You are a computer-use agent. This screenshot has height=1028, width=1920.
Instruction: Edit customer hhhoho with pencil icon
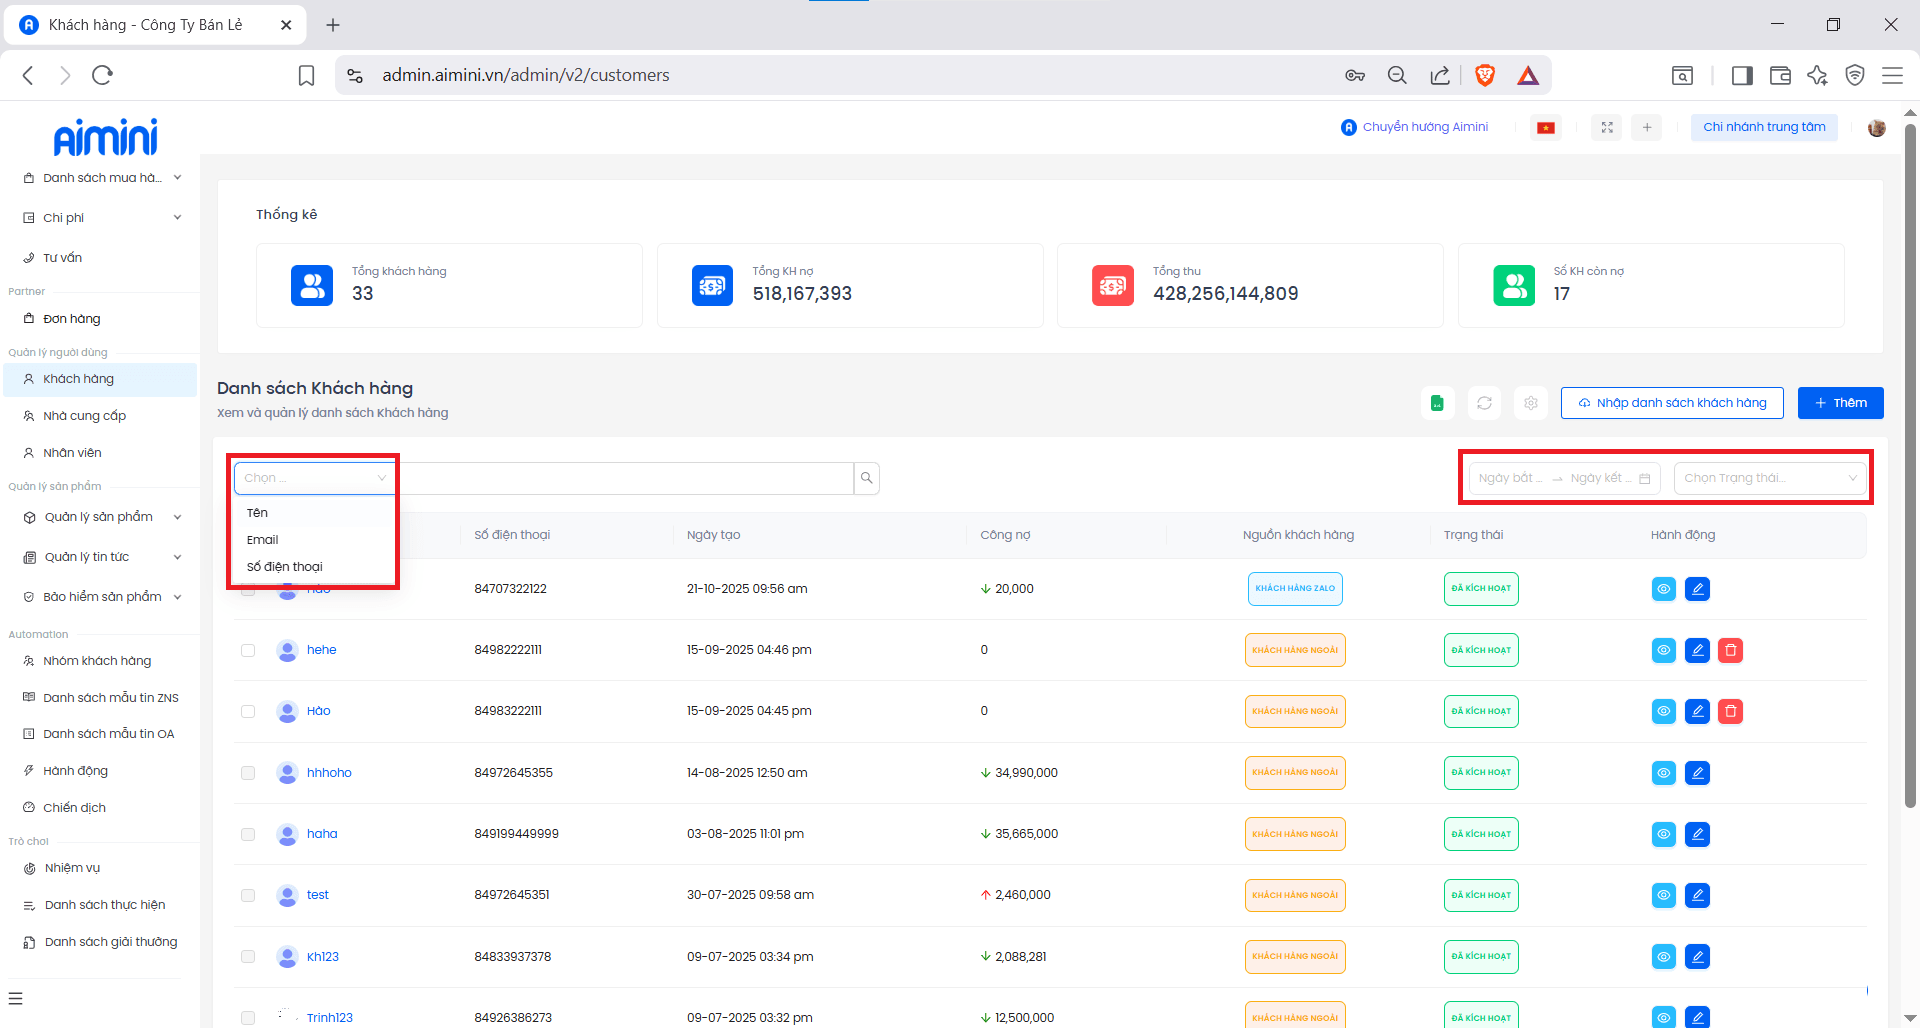[1697, 773]
